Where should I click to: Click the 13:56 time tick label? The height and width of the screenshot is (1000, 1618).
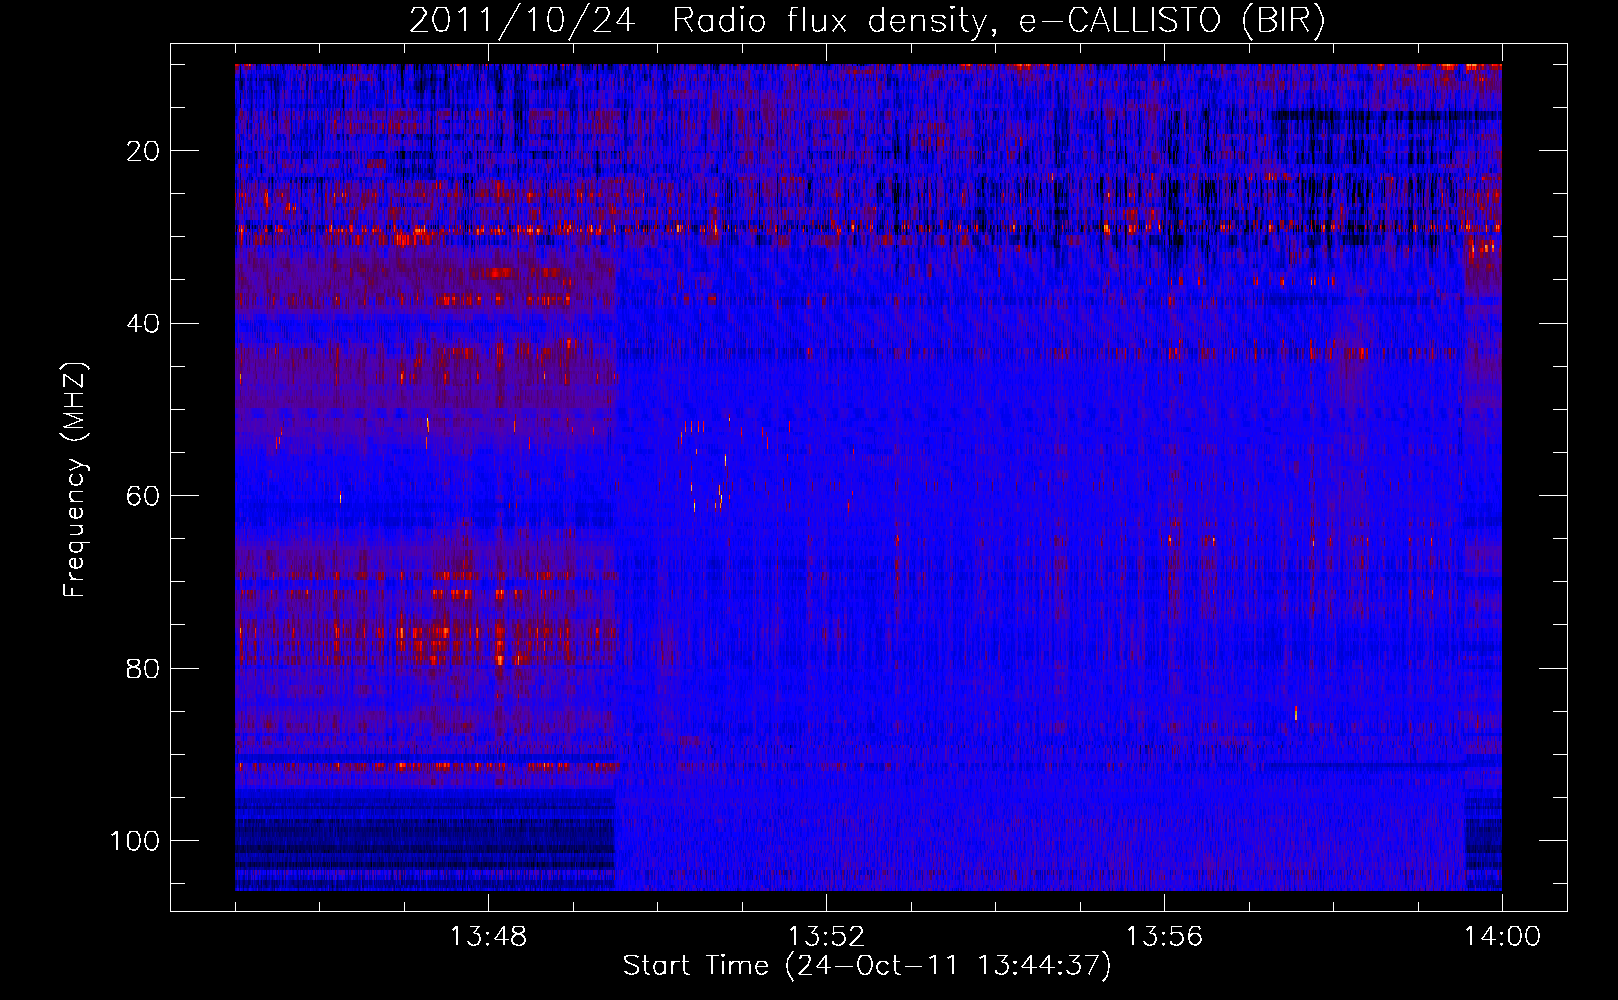1164,937
